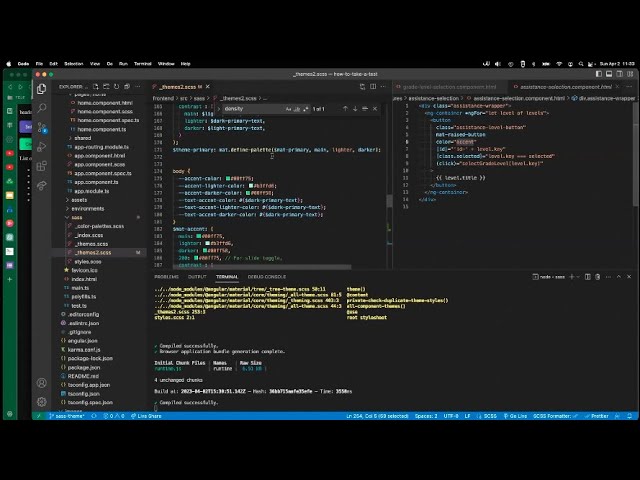Screen dimensions: 640x480
Task: Open styles.scss in Explorer
Action: [99, 262]
